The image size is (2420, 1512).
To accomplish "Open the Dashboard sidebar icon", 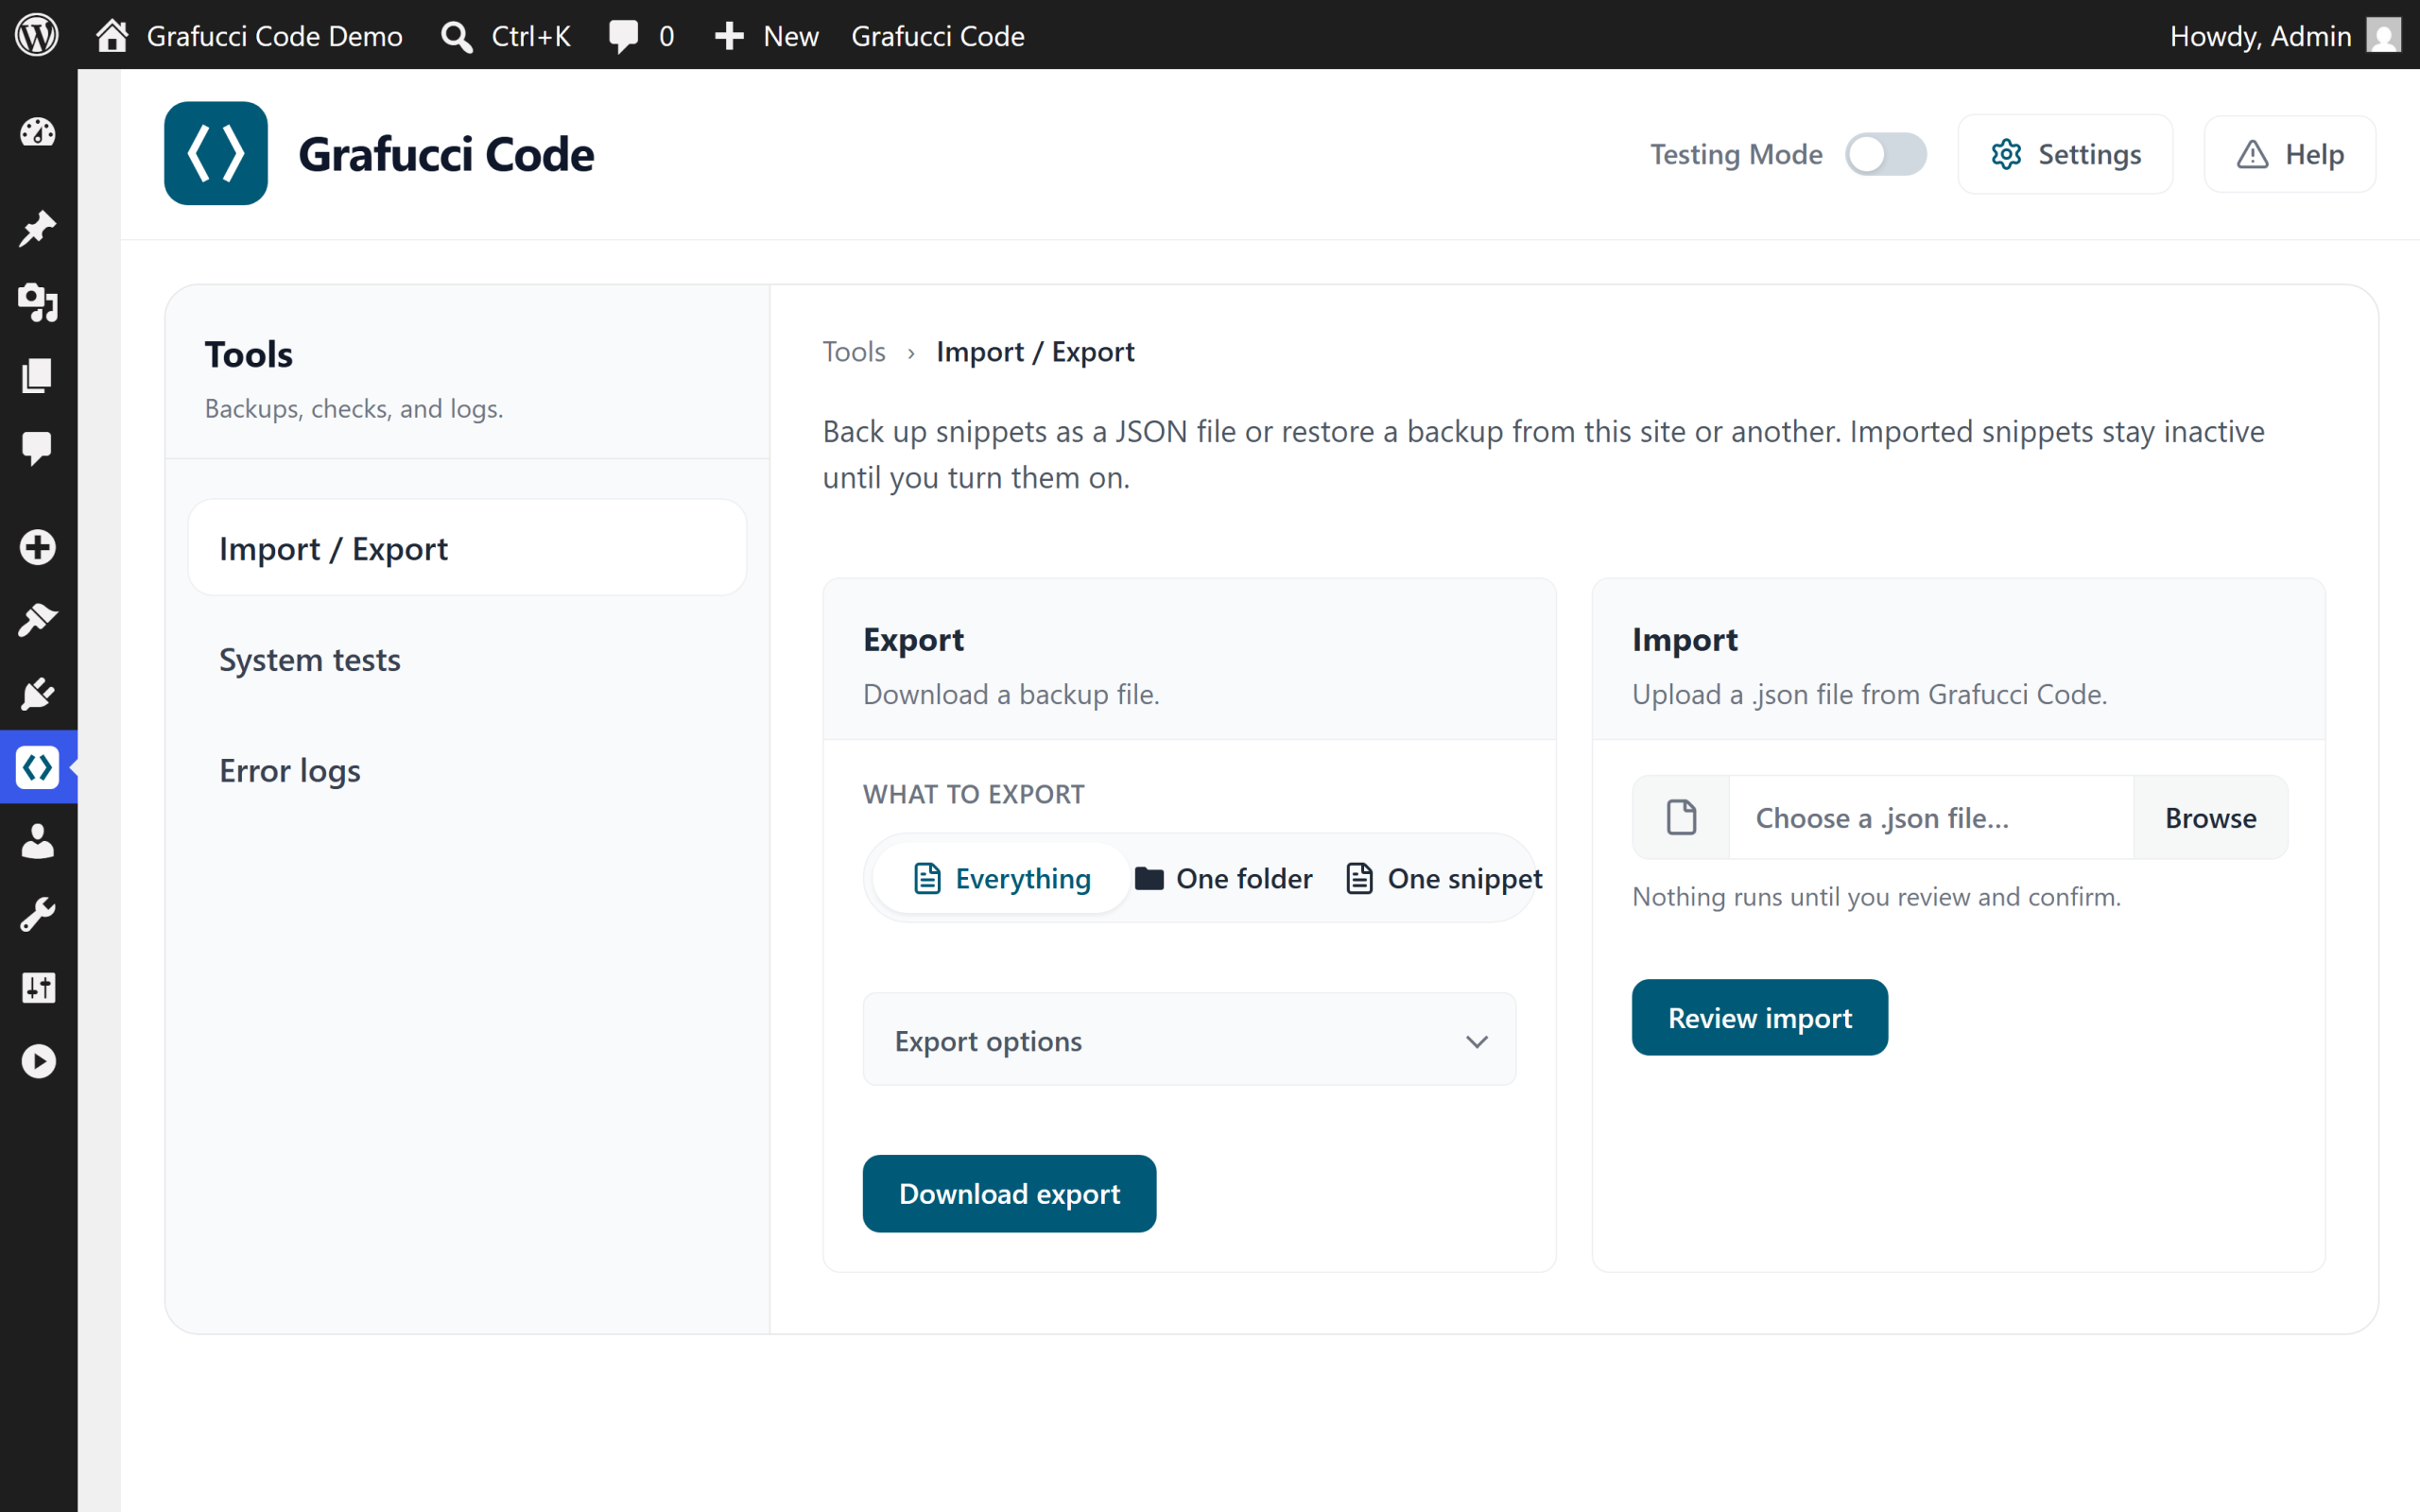I will 38,132.
